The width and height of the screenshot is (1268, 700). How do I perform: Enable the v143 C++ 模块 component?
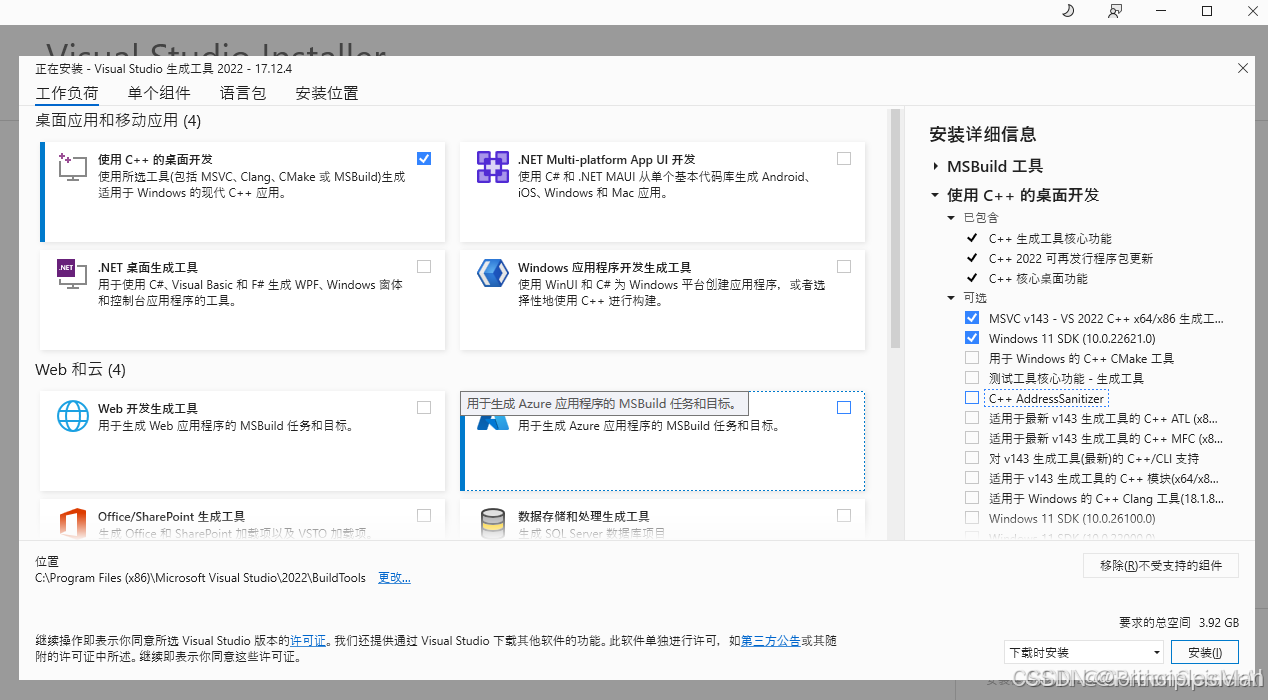[972, 478]
